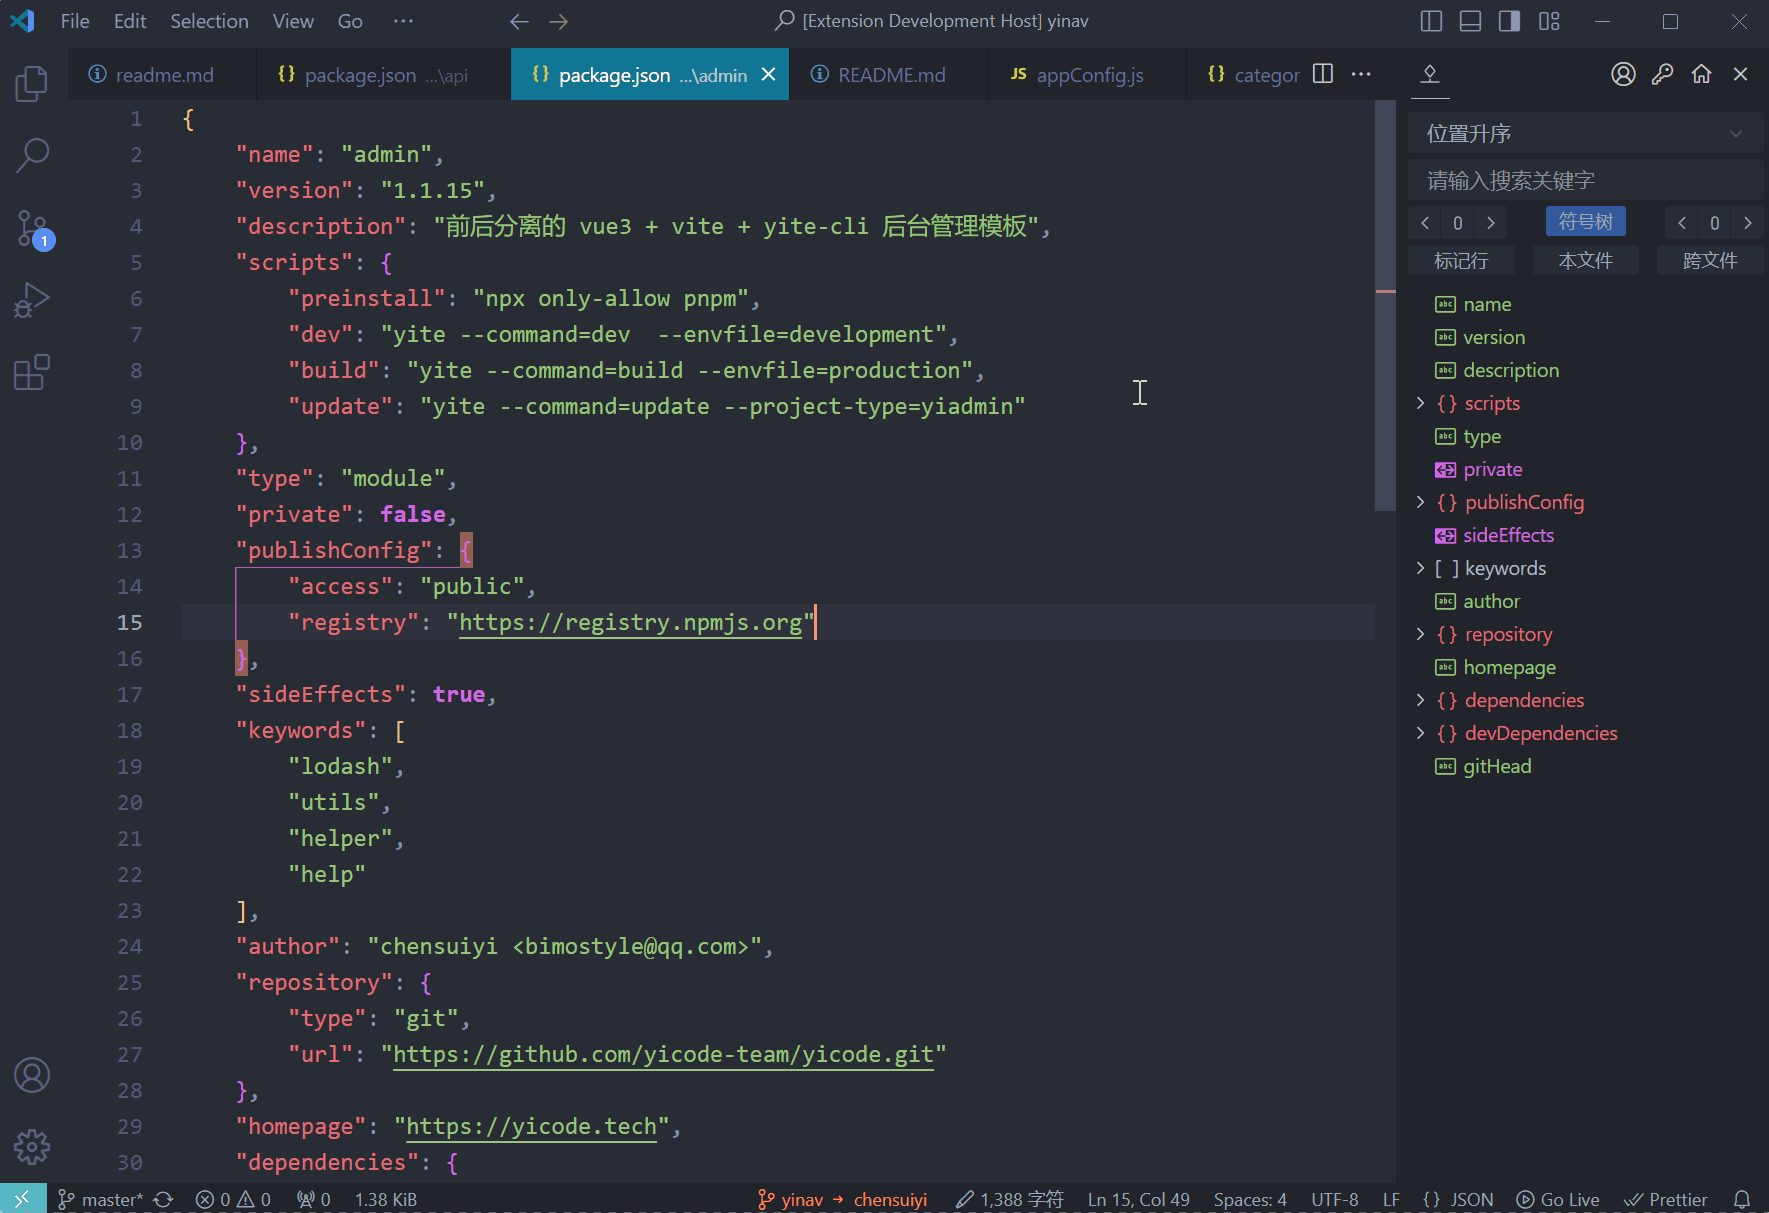Screen dimensions: 1769x1213
Task: Open the File menu
Action: (75, 21)
